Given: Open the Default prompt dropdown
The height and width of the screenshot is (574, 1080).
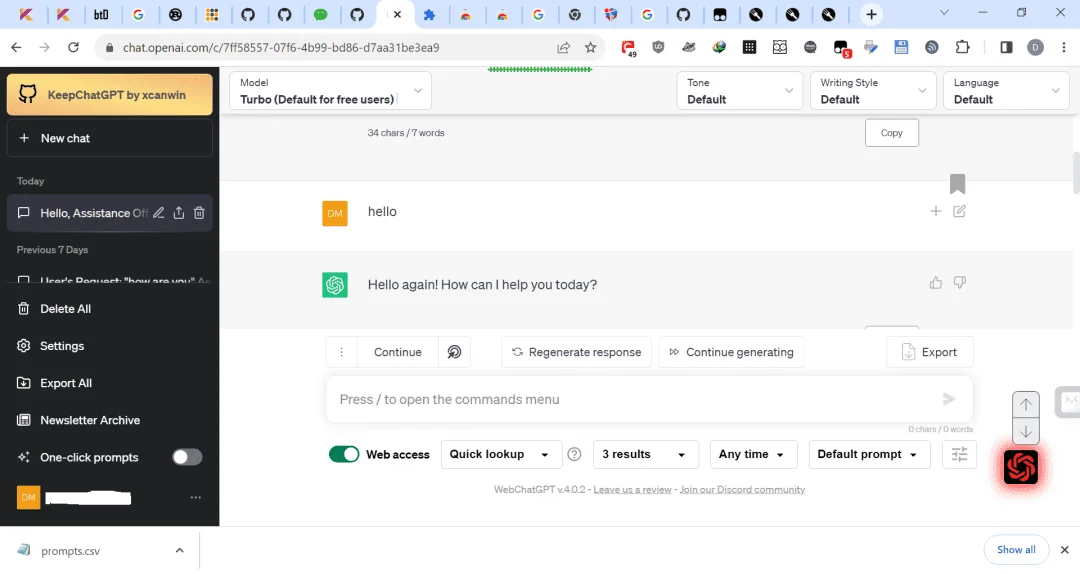Looking at the screenshot, I should tap(869, 454).
